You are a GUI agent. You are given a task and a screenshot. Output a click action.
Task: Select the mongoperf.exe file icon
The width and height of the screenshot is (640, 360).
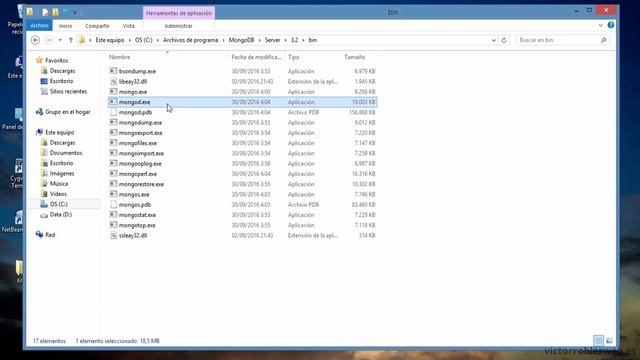113,173
